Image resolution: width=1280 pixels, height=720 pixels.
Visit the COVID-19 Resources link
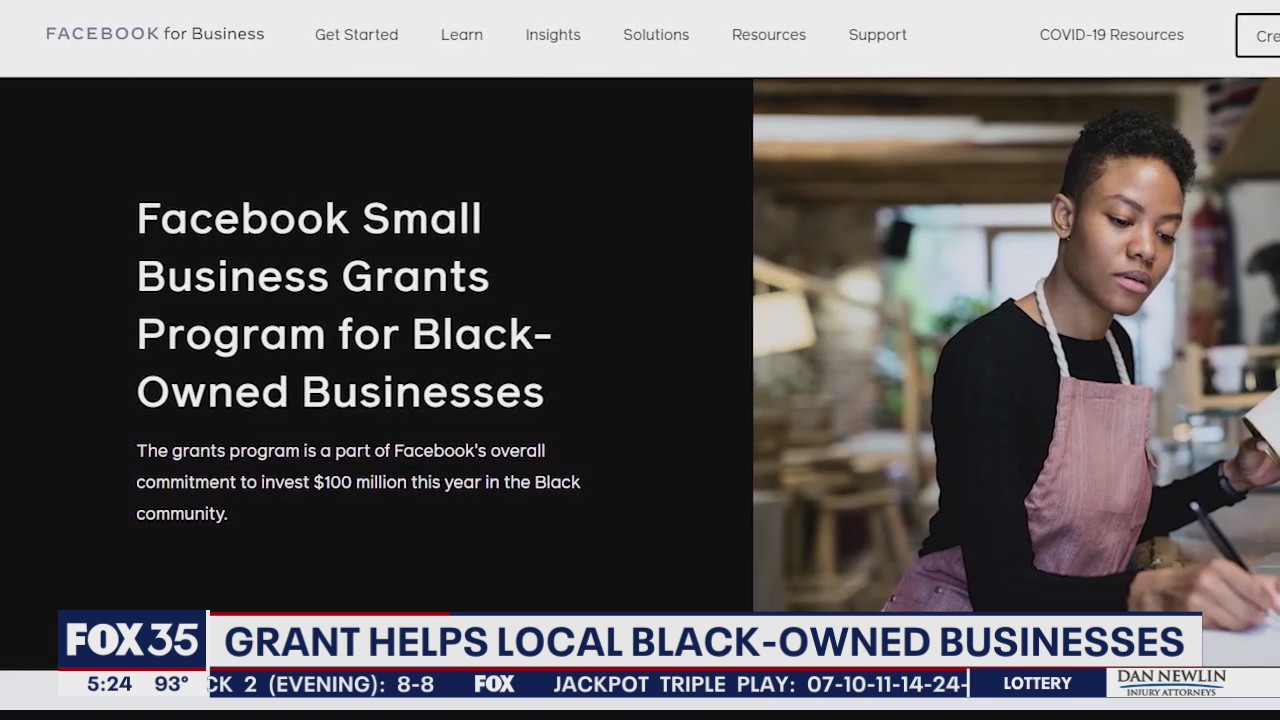(1112, 34)
